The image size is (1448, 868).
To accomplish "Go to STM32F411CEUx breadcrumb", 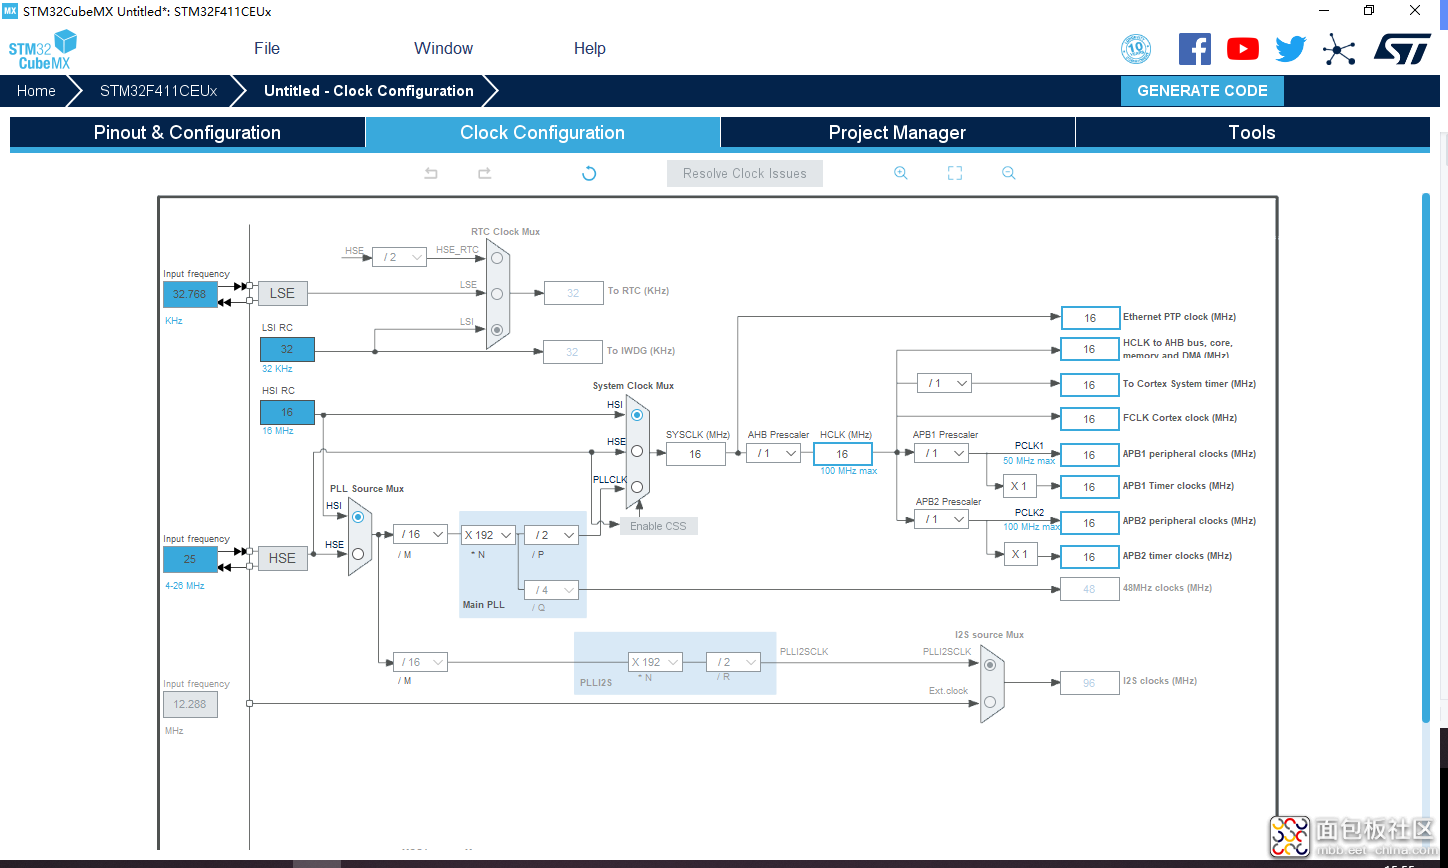I will [158, 91].
